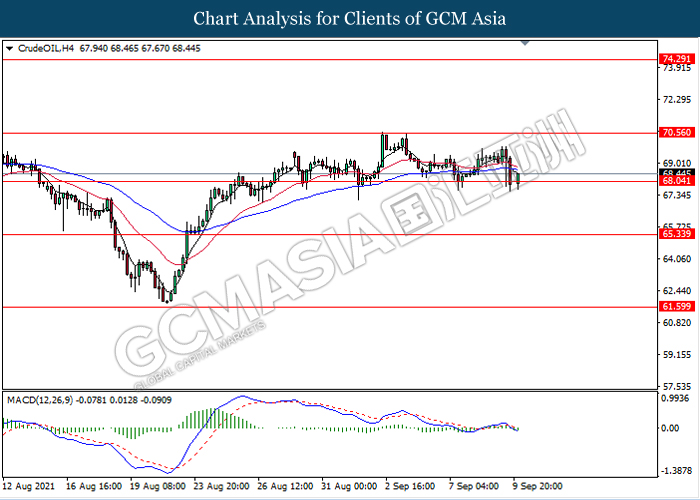The height and width of the screenshot is (500, 700).
Task: Click the 73.915 price scale value
Action: pyautogui.click(x=676, y=68)
